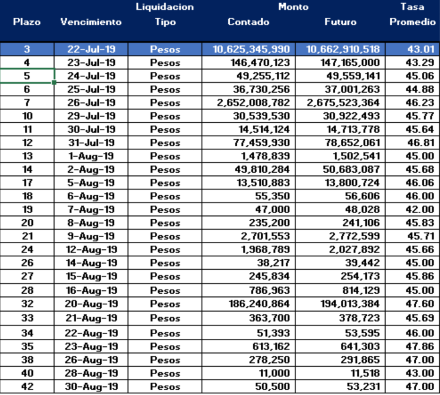The image size is (440, 395).
Task: Click the rate value 47.86
Action: coord(413,346)
